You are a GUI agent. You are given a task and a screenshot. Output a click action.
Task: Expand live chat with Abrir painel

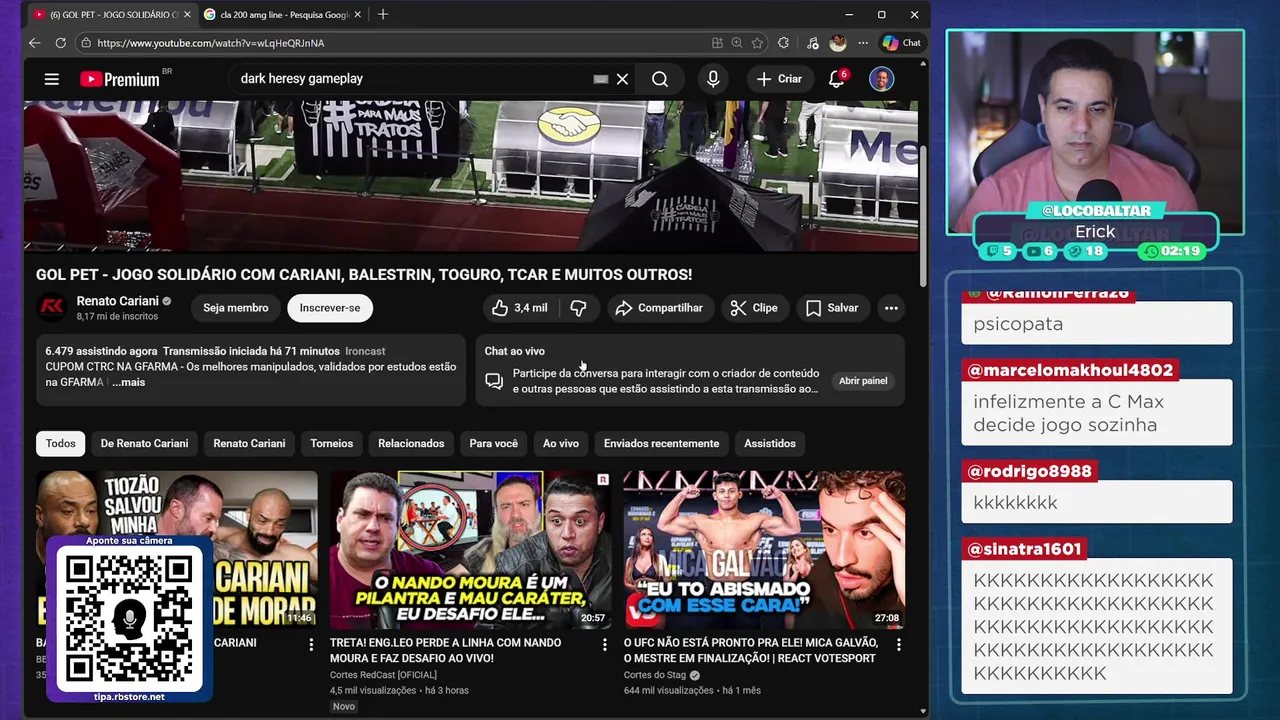coord(863,380)
